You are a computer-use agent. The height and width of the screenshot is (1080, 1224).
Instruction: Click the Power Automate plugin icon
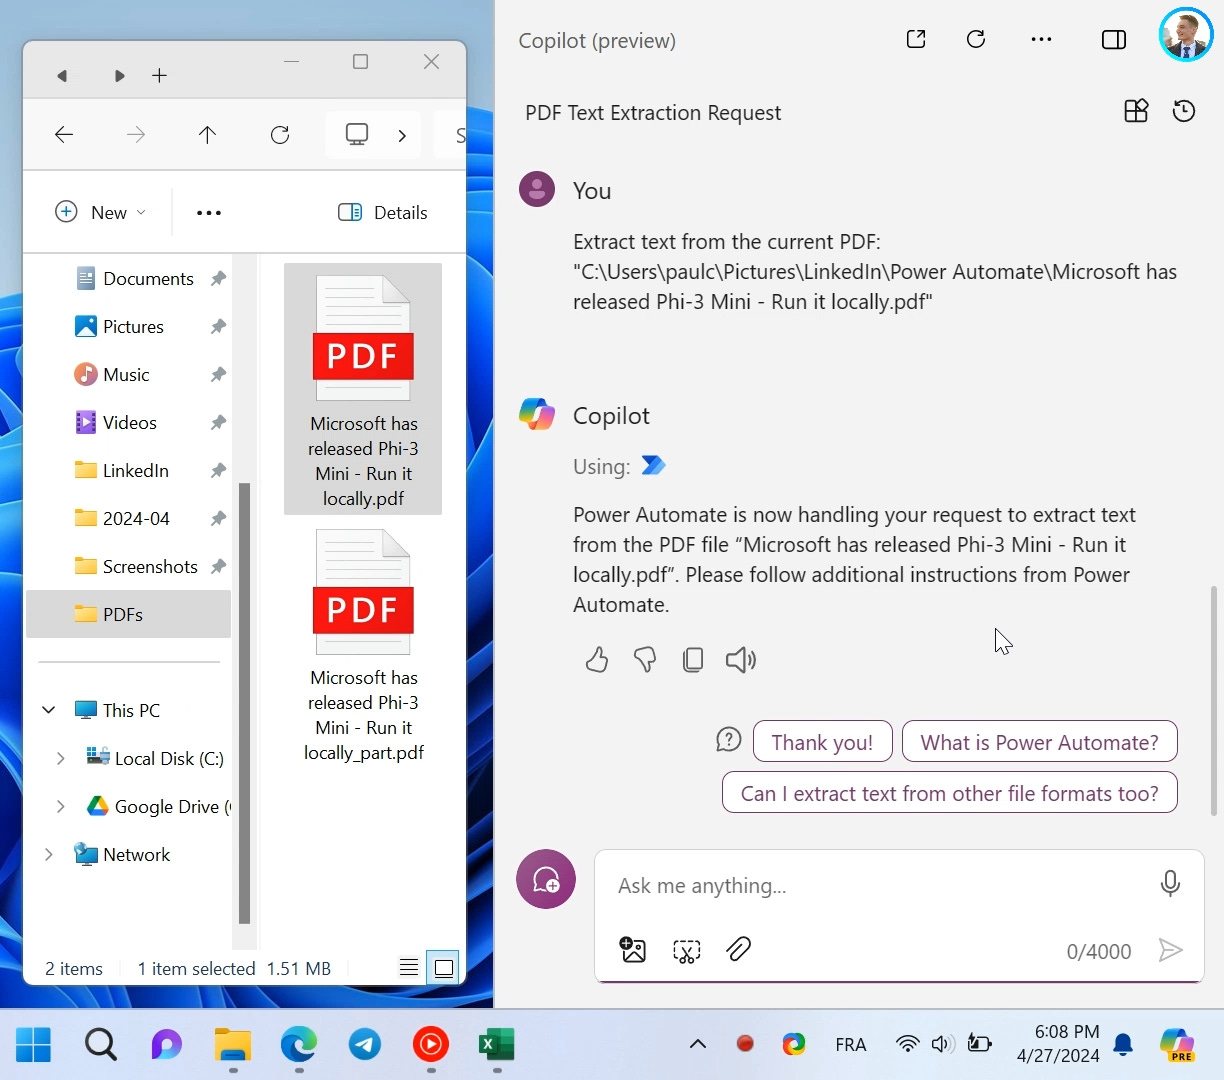pyautogui.click(x=653, y=466)
